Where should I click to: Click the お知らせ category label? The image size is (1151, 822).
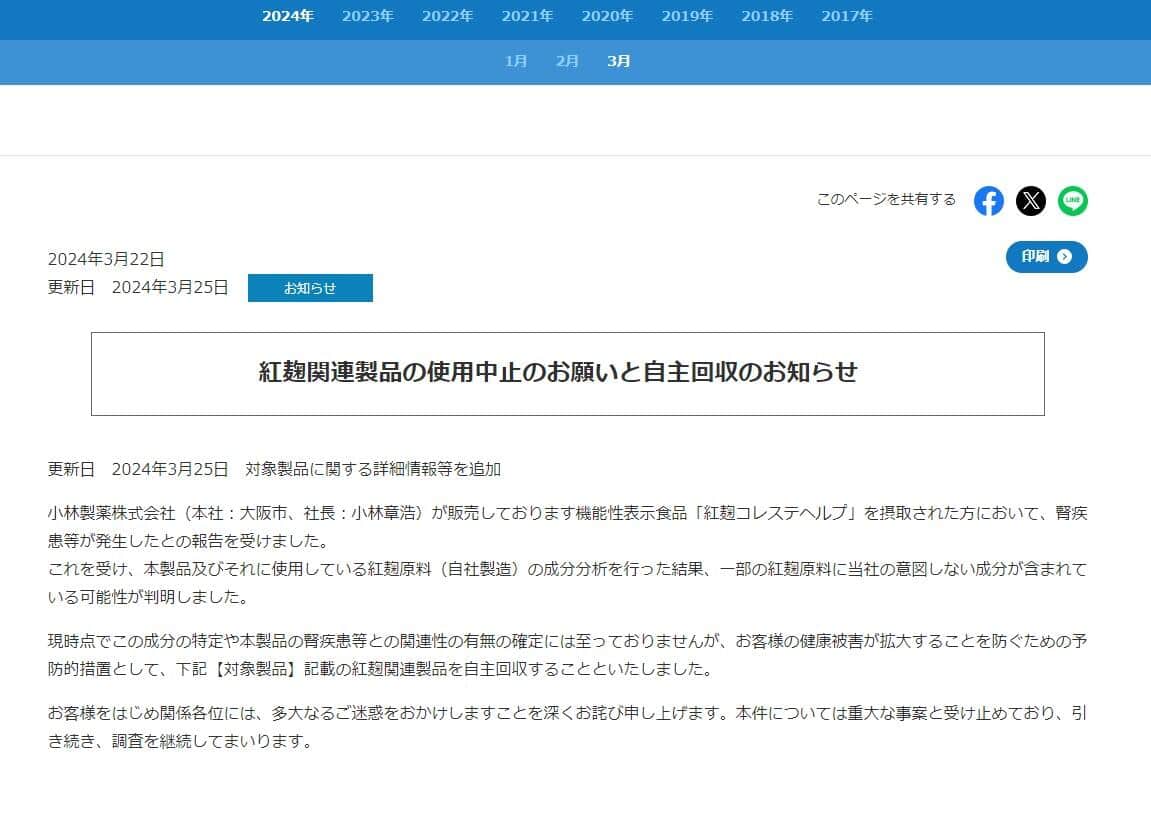tap(310, 287)
